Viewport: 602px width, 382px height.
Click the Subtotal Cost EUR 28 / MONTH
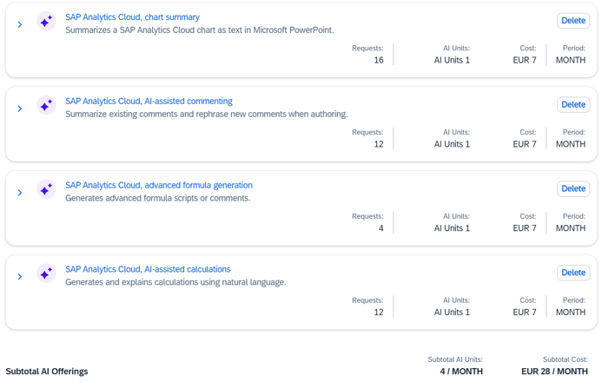click(x=554, y=372)
